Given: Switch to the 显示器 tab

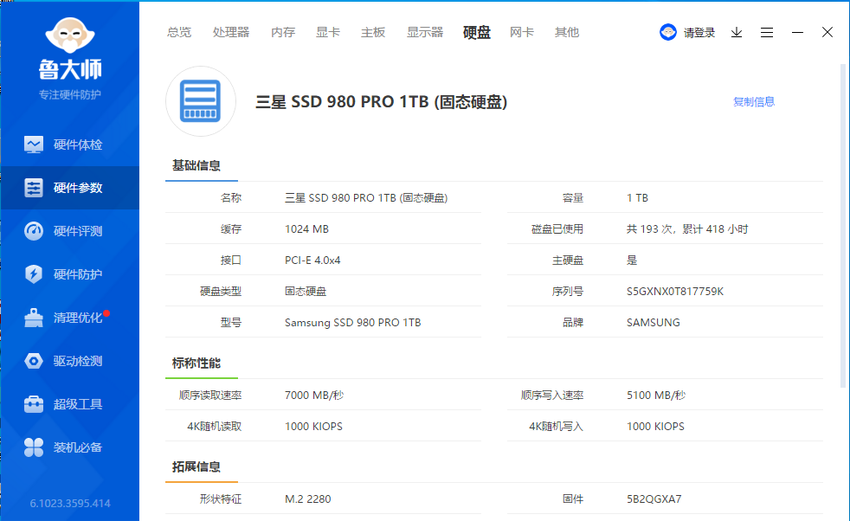Looking at the screenshot, I should click(x=425, y=33).
